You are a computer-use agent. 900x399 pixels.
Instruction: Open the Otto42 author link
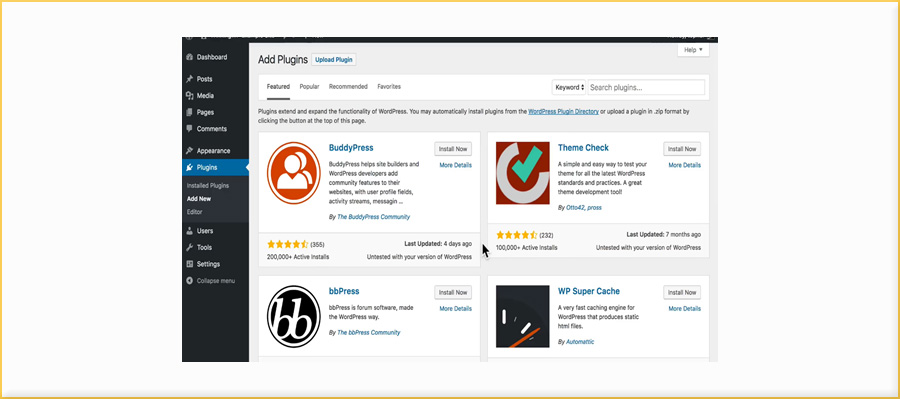click(575, 208)
